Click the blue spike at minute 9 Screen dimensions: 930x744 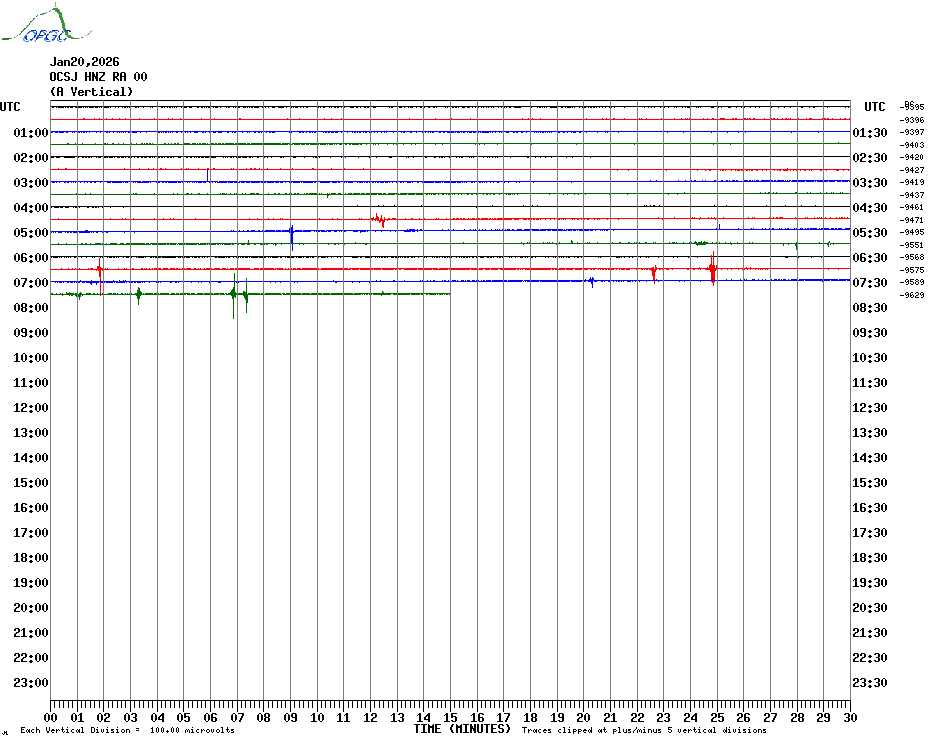click(x=291, y=237)
